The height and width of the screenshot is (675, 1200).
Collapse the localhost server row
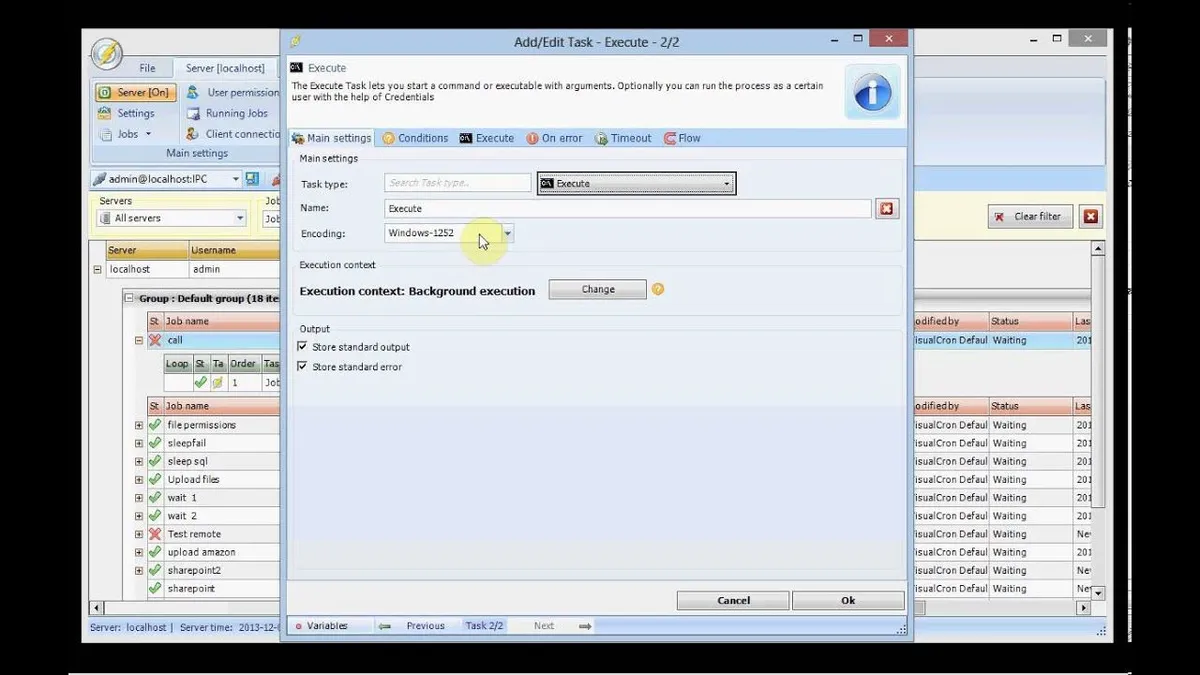(x=97, y=269)
